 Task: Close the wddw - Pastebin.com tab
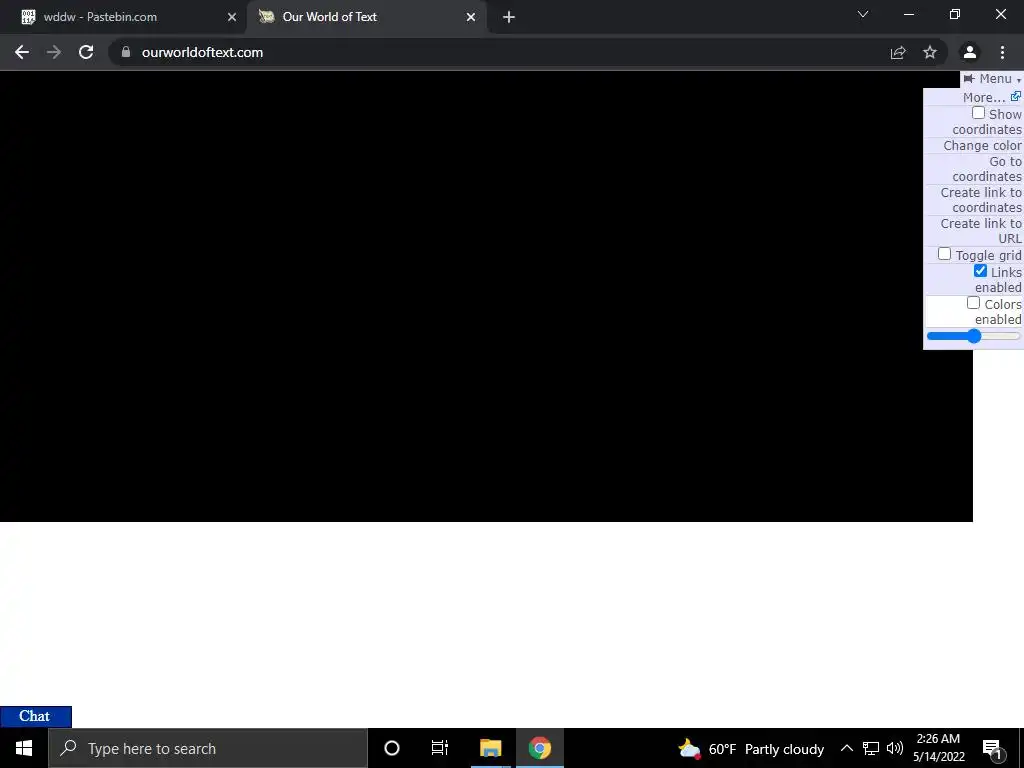(x=232, y=18)
